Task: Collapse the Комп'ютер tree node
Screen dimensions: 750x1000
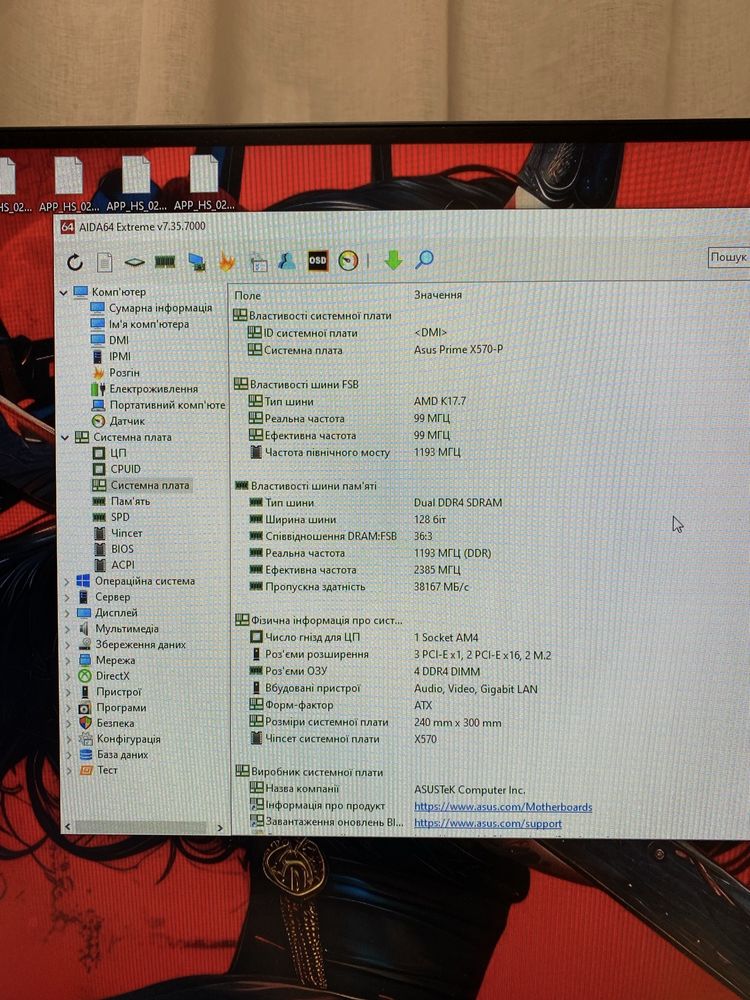Action: pyautogui.click(x=63, y=293)
